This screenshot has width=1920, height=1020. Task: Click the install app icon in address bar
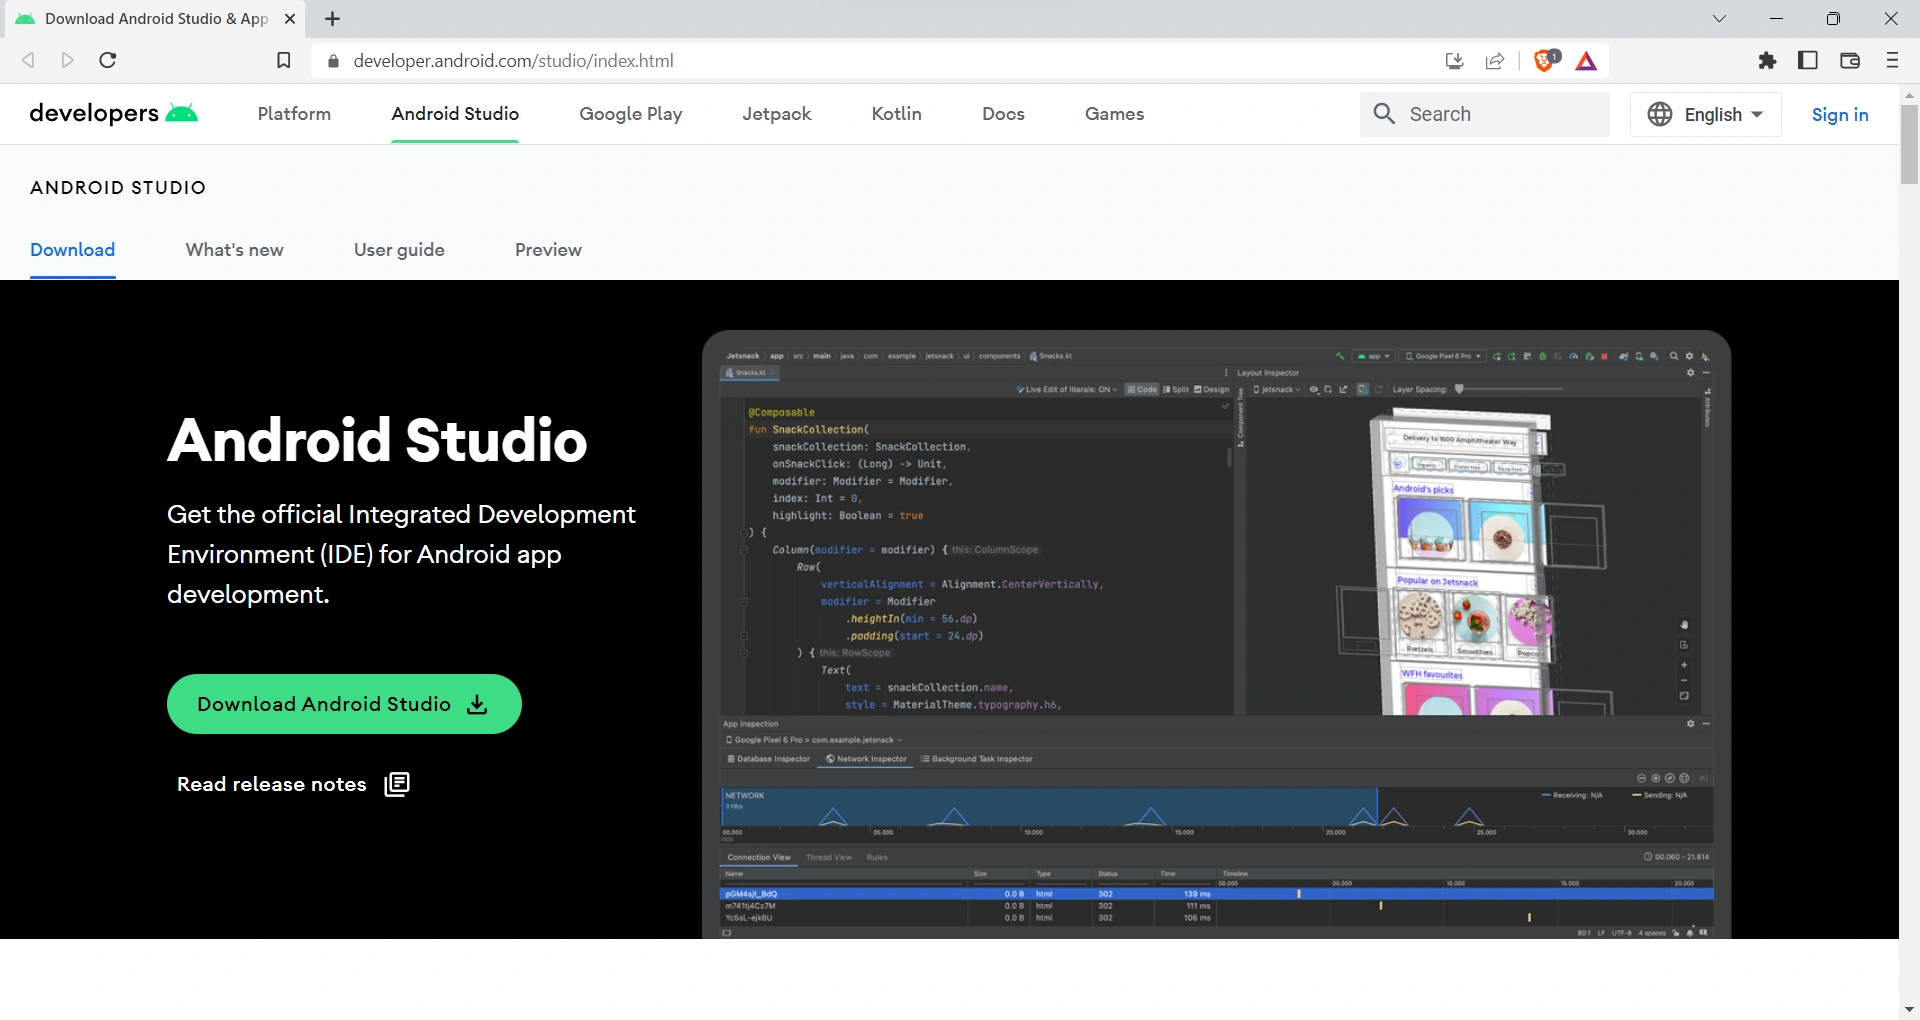1455,61
